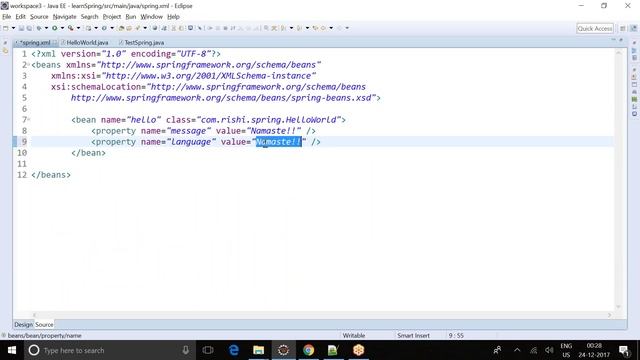Viewport: 640px width, 360px height.
Task: Click the beans/bean/property/name status path
Action: point(44,336)
